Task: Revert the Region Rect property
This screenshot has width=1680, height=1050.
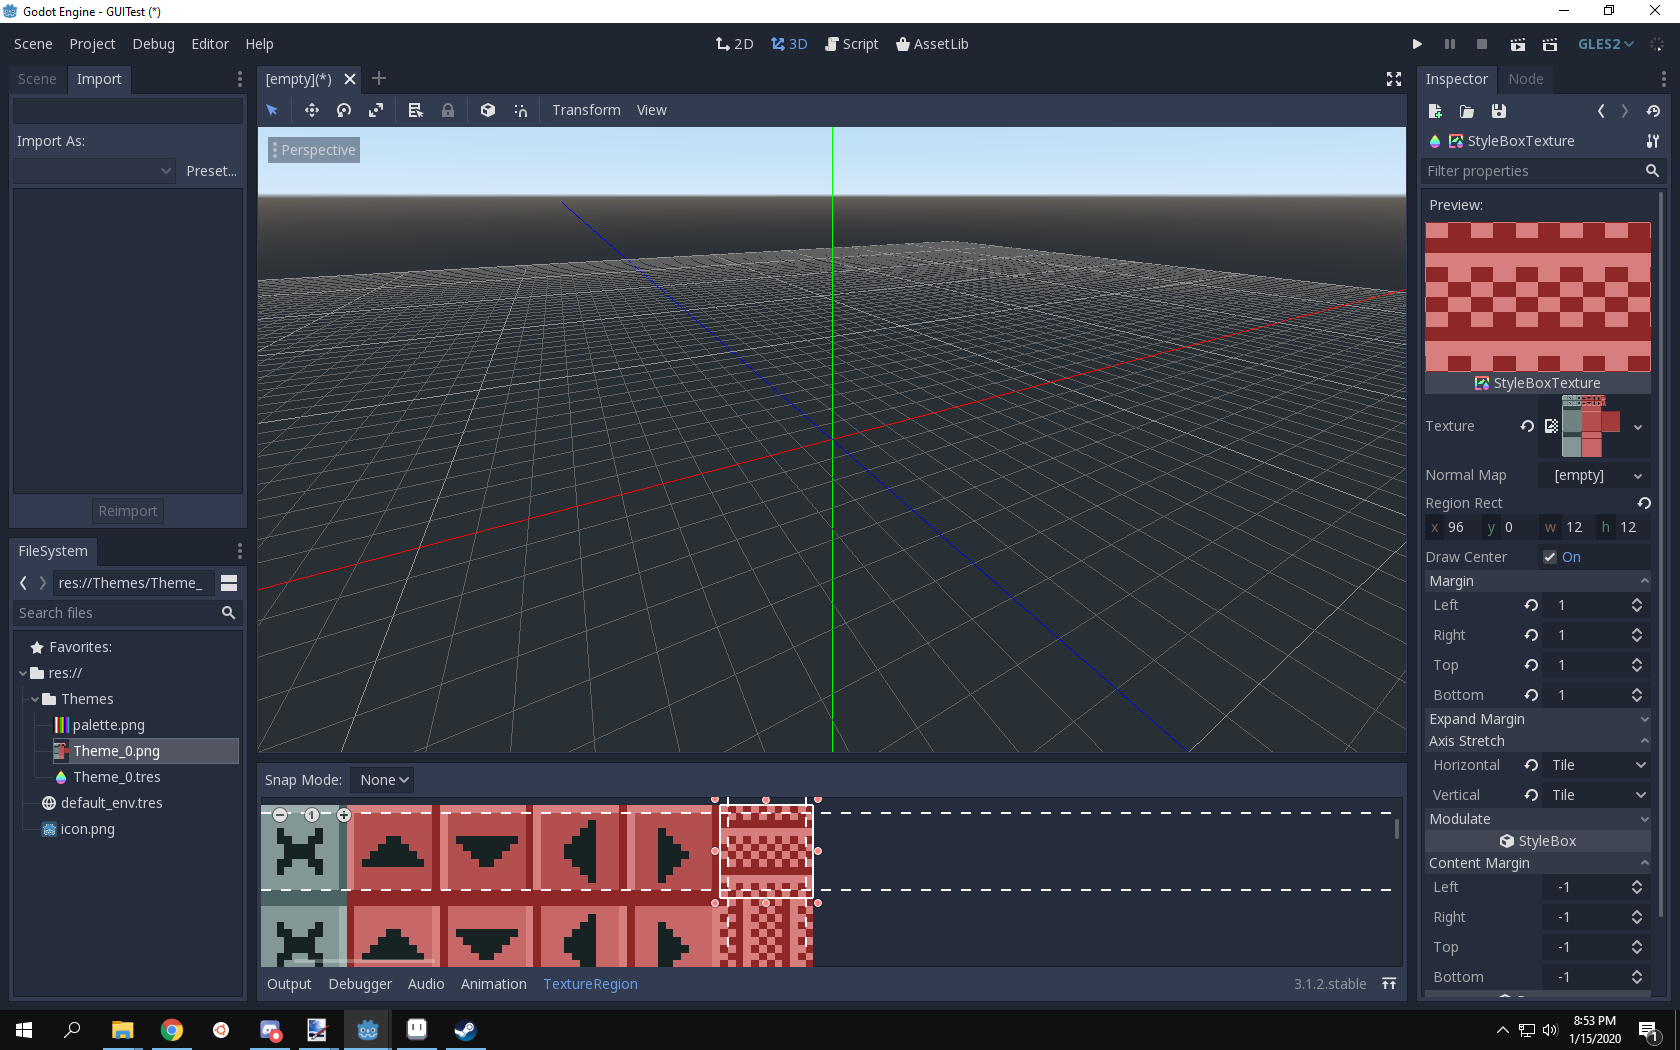Action: [1644, 503]
